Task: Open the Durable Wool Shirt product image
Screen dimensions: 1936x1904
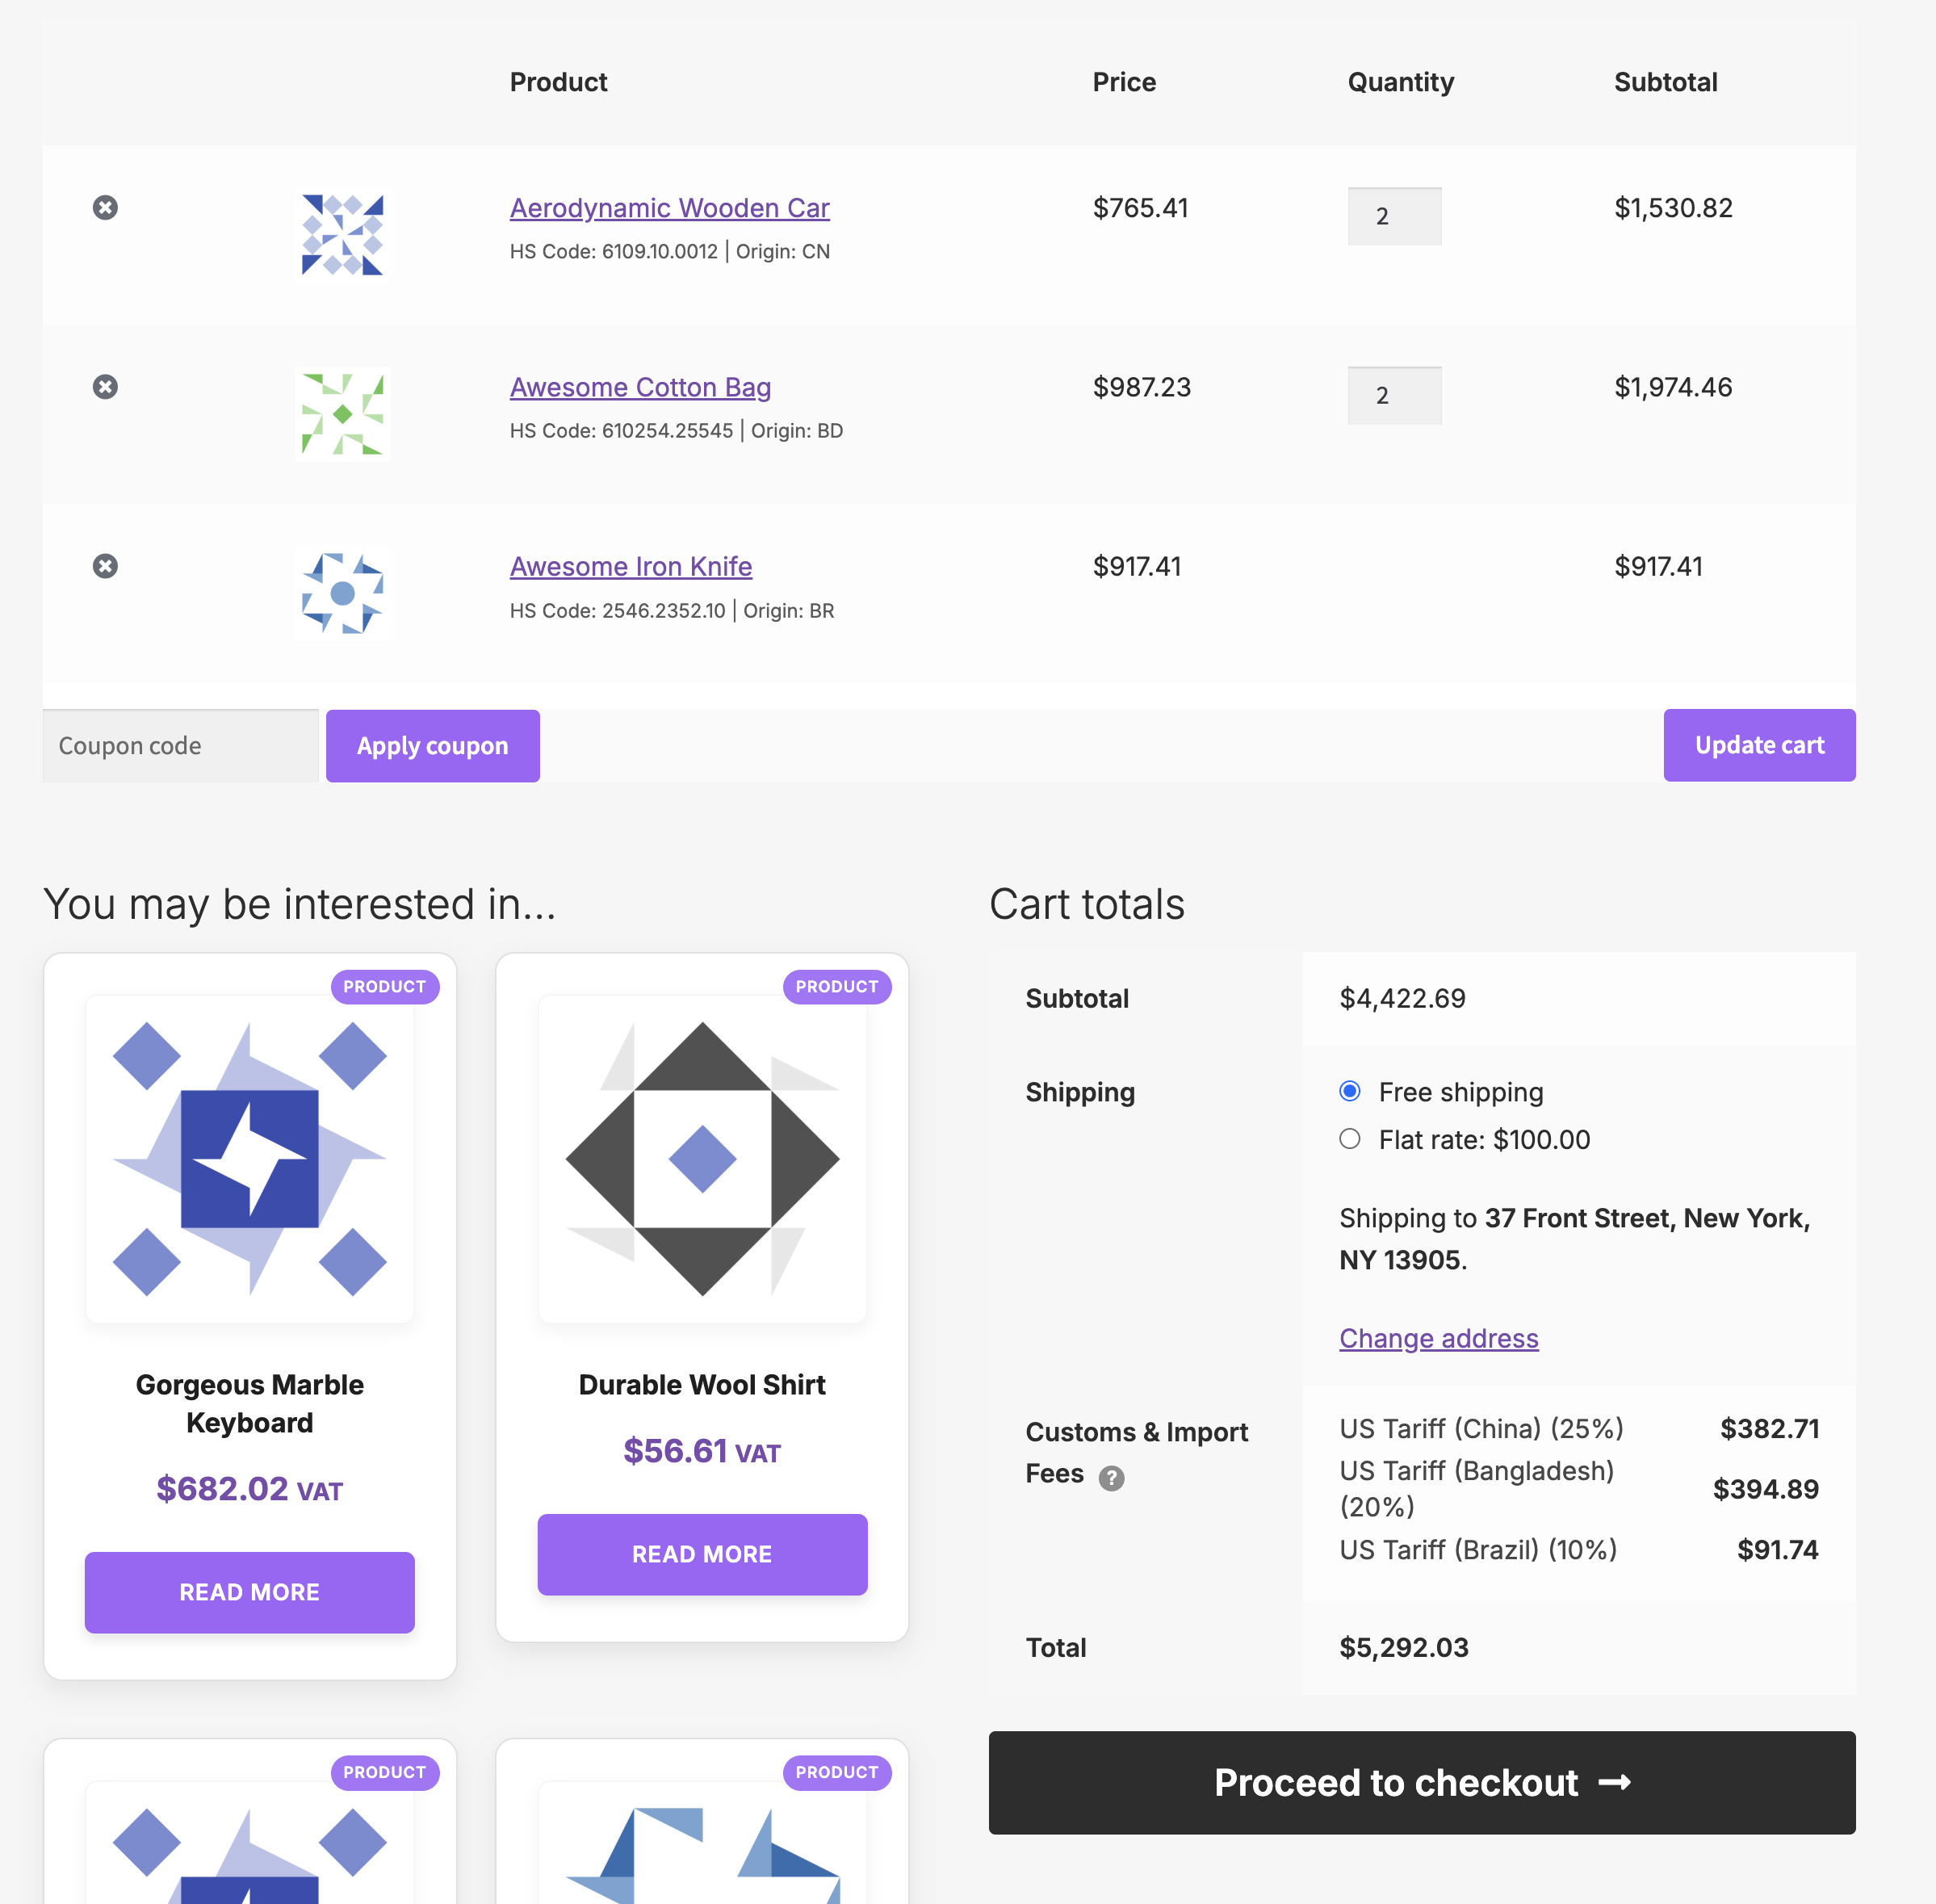Action: tap(702, 1159)
